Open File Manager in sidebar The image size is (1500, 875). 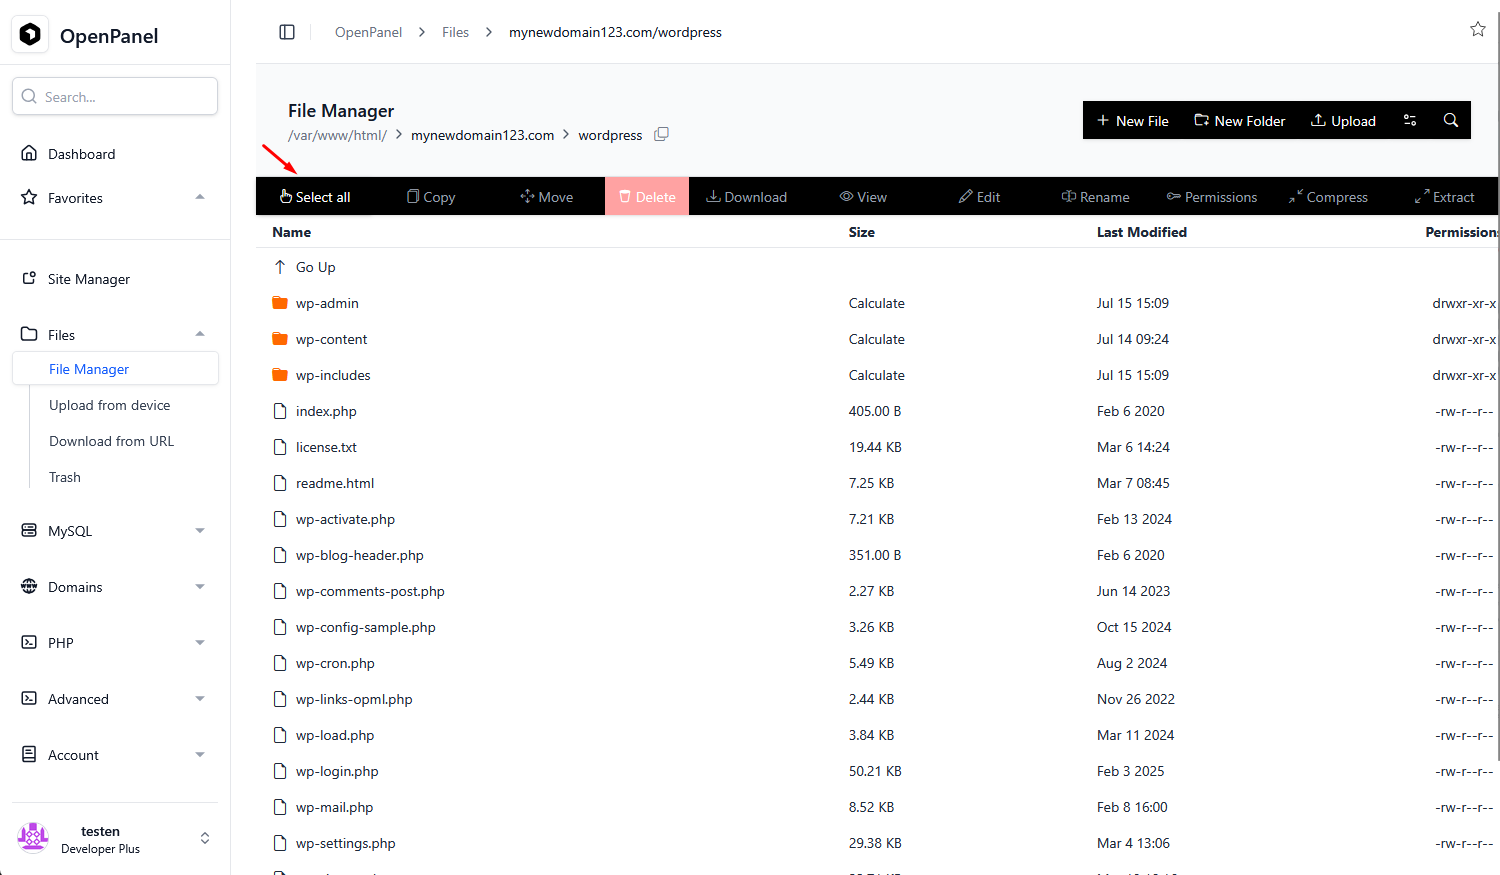click(x=115, y=369)
